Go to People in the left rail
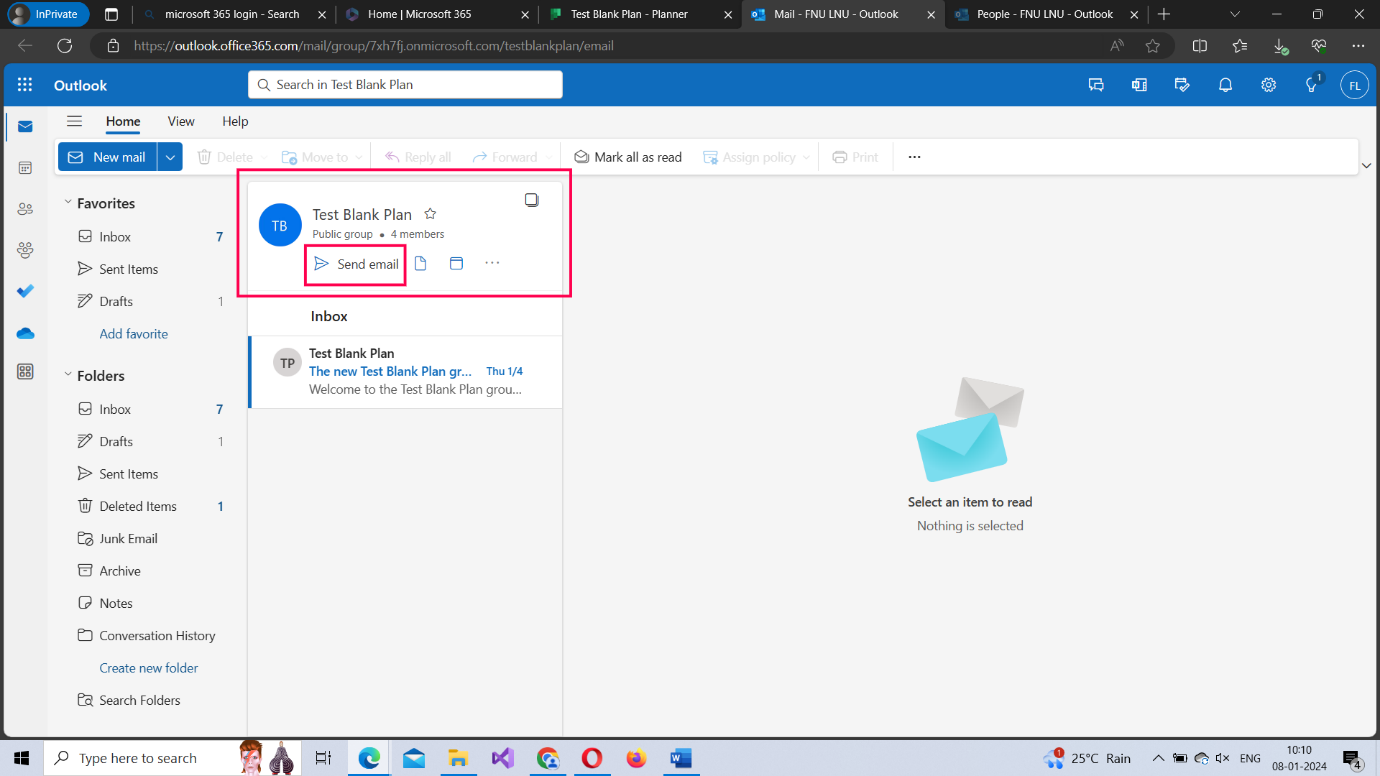 coord(25,209)
